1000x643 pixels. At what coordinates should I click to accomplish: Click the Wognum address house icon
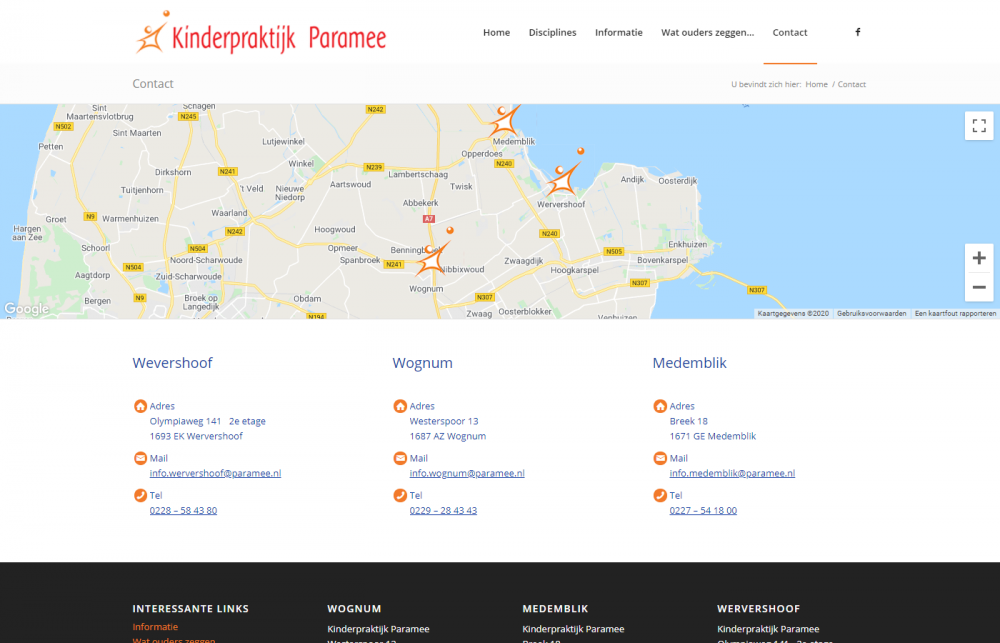(400, 406)
